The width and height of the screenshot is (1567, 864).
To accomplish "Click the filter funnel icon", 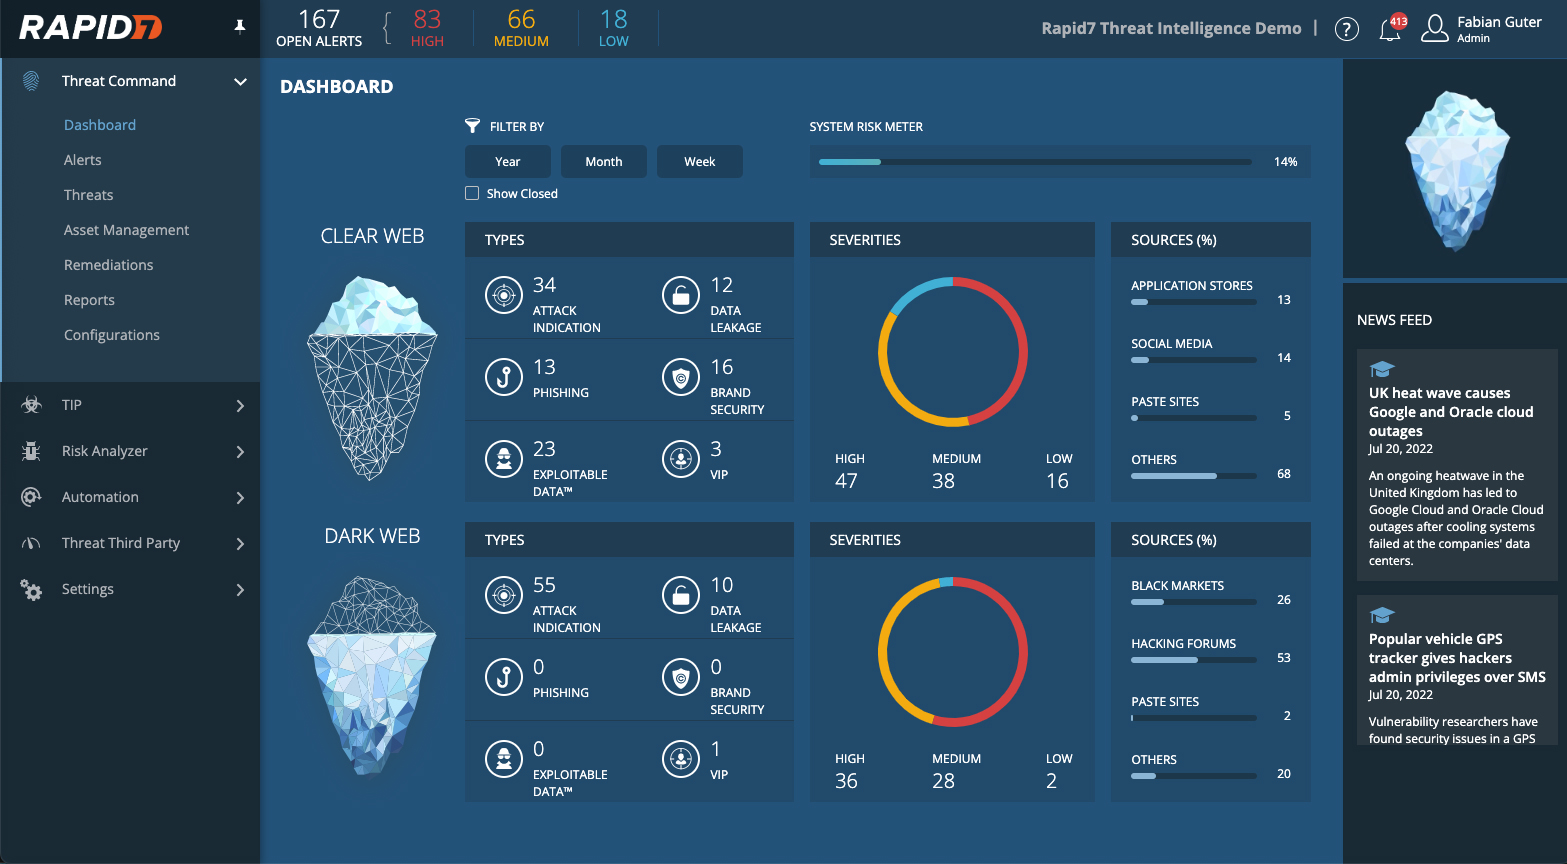I will (x=472, y=126).
